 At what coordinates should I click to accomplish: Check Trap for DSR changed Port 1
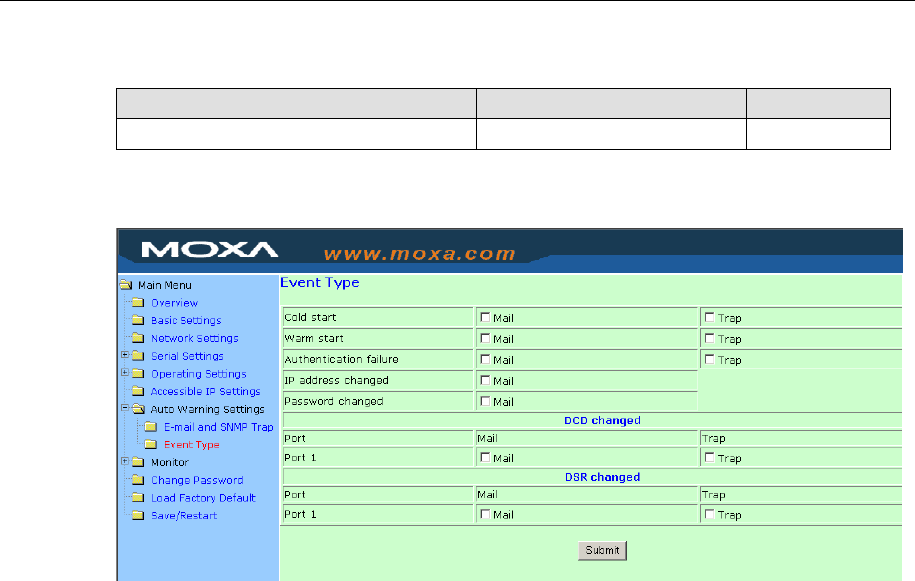click(710, 514)
